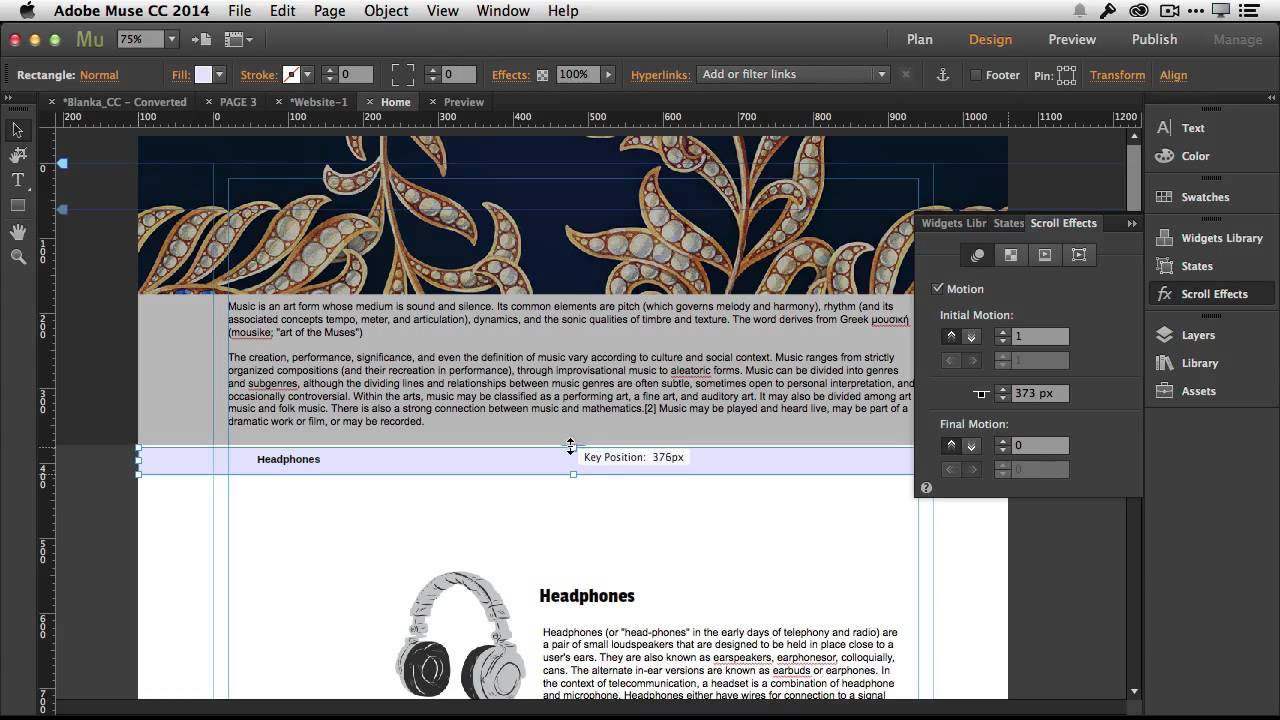Enable the Footer checkbox
1280x720 pixels.
pos(976,75)
